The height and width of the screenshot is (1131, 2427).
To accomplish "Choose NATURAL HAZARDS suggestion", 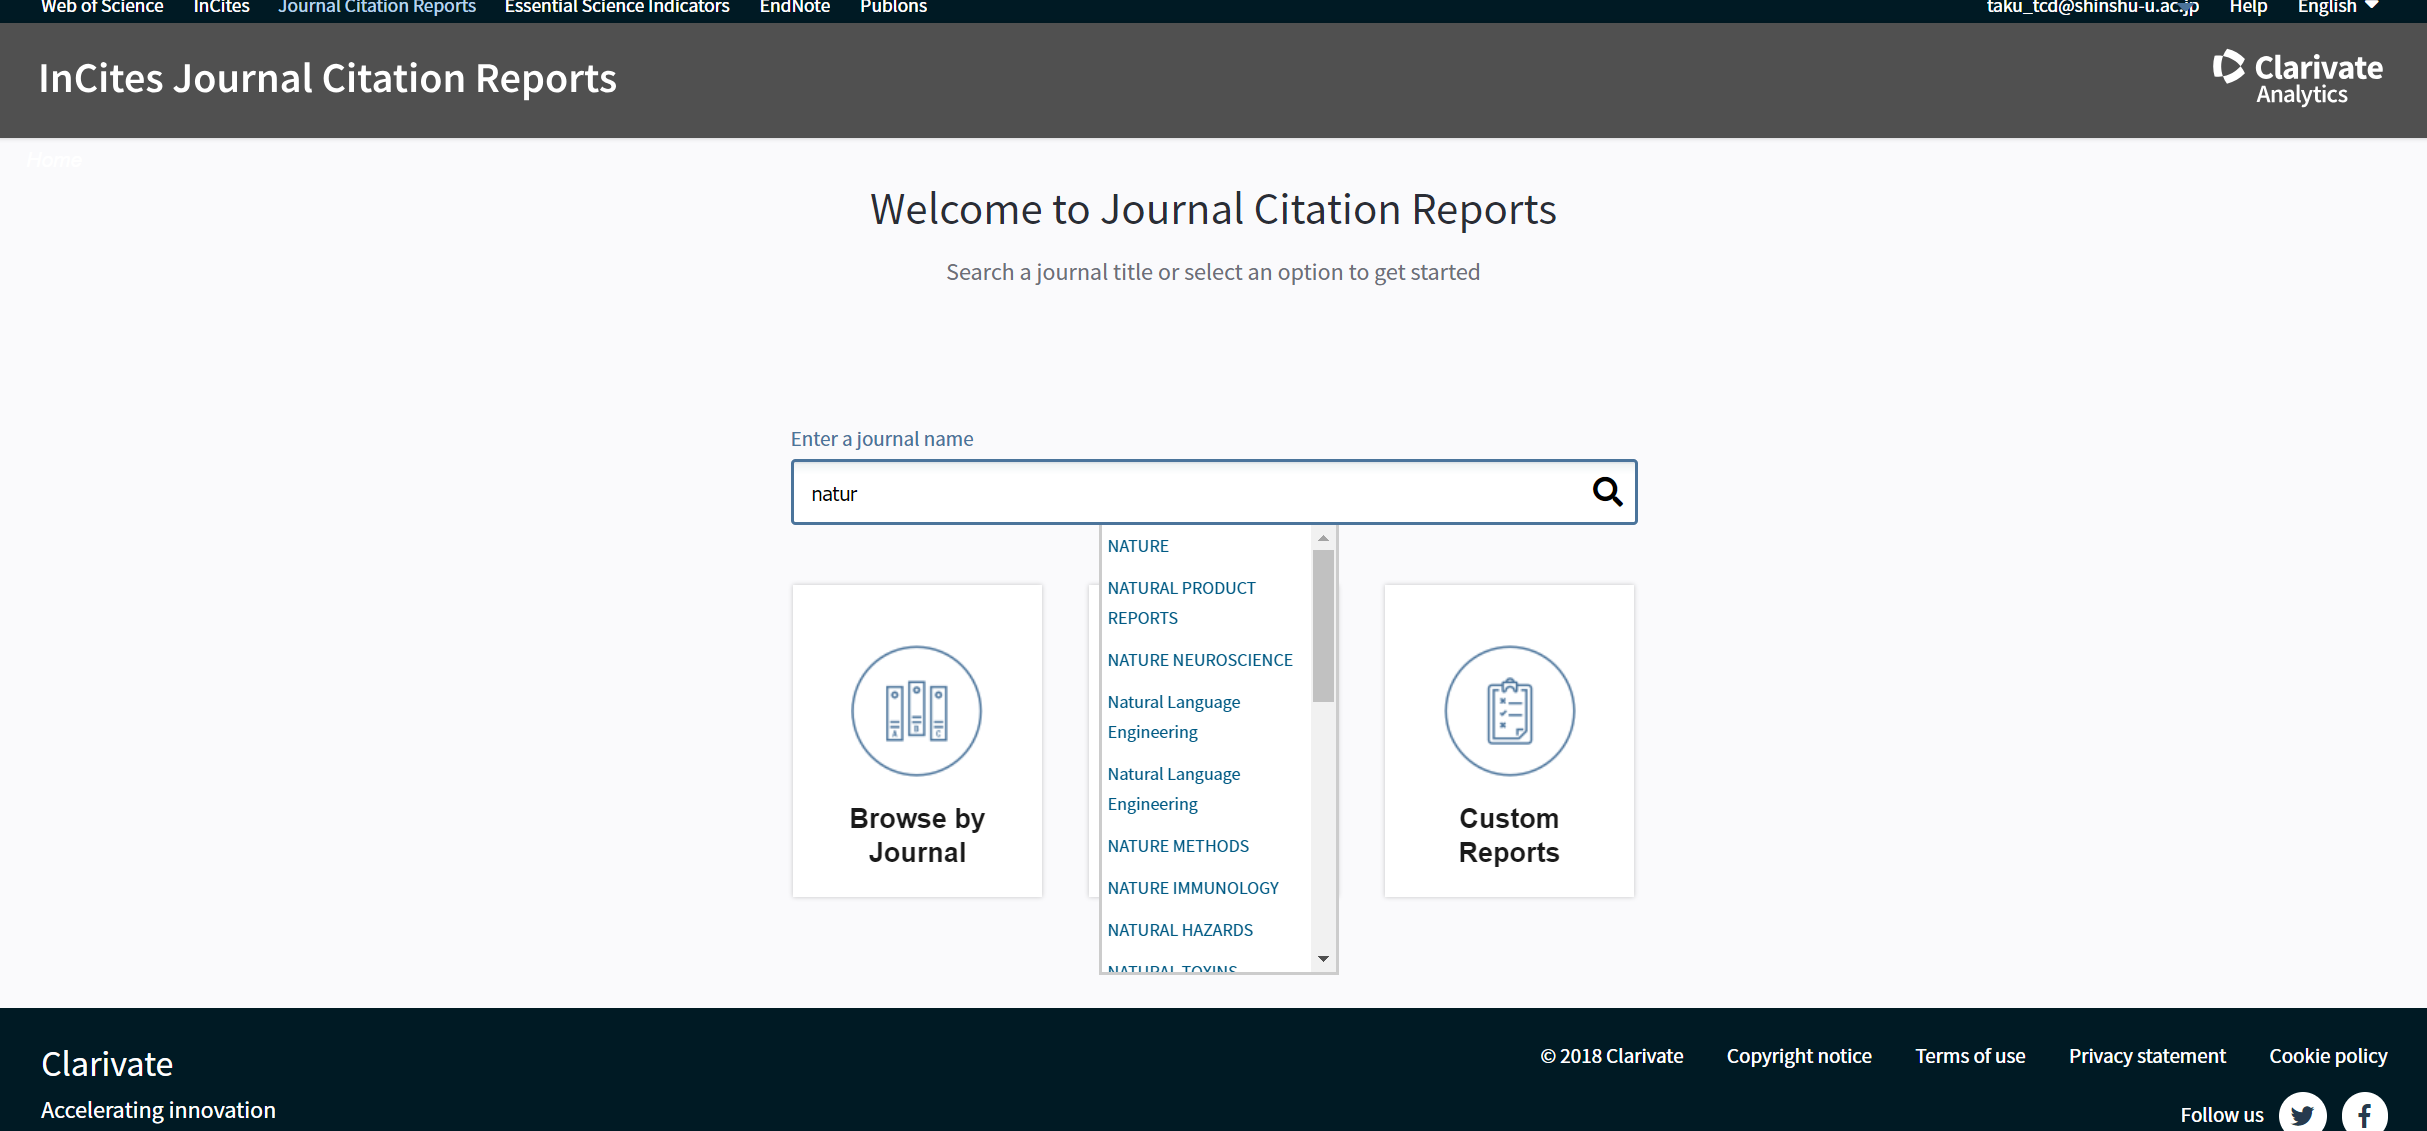I will [x=1180, y=930].
